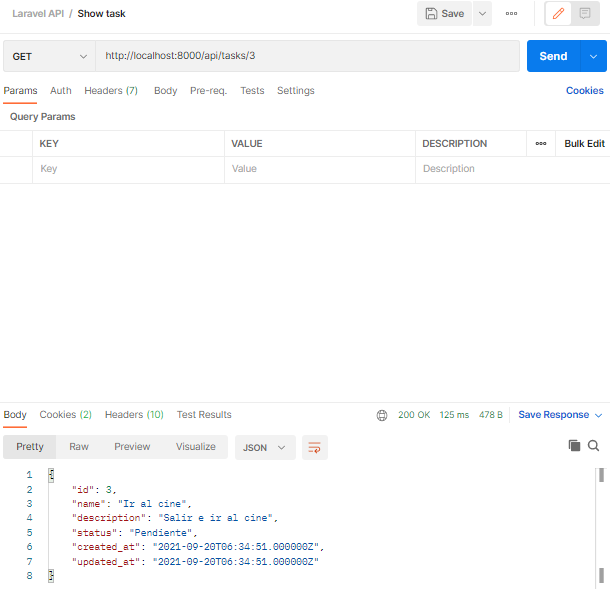Collapse the JSON object at line 1
610x589 pixels.
51,475
